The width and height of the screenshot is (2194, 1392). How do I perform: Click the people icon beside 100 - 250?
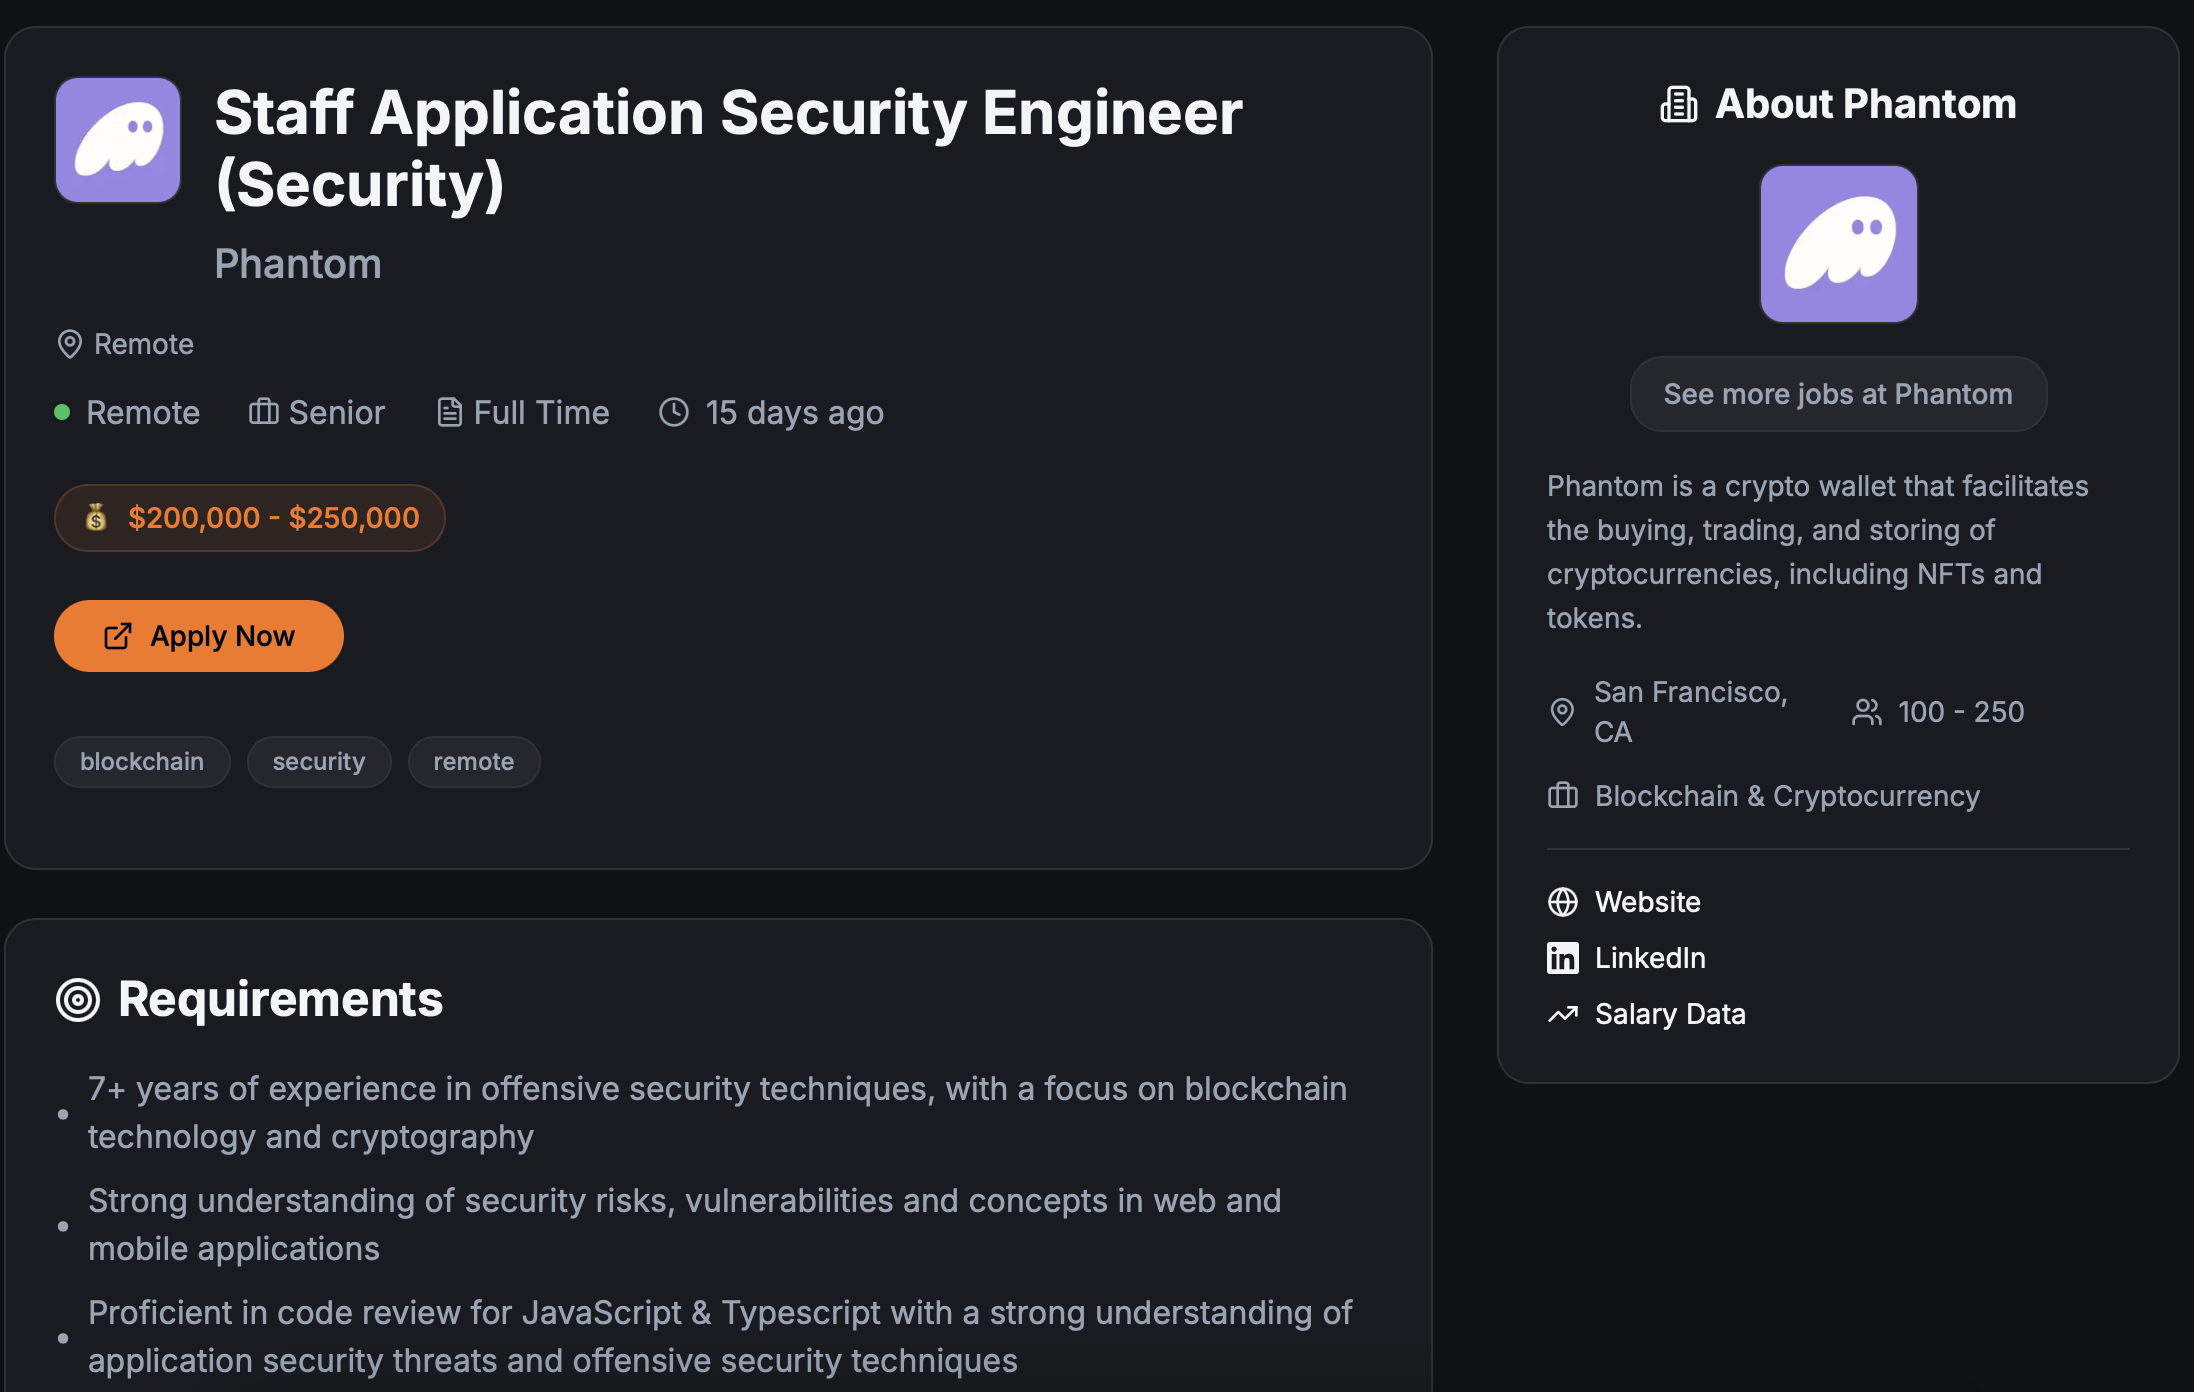click(1866, 712)
